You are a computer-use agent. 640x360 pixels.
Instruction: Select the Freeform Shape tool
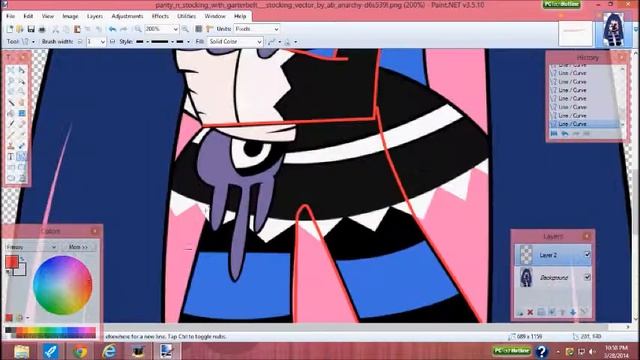click(22, 178)
